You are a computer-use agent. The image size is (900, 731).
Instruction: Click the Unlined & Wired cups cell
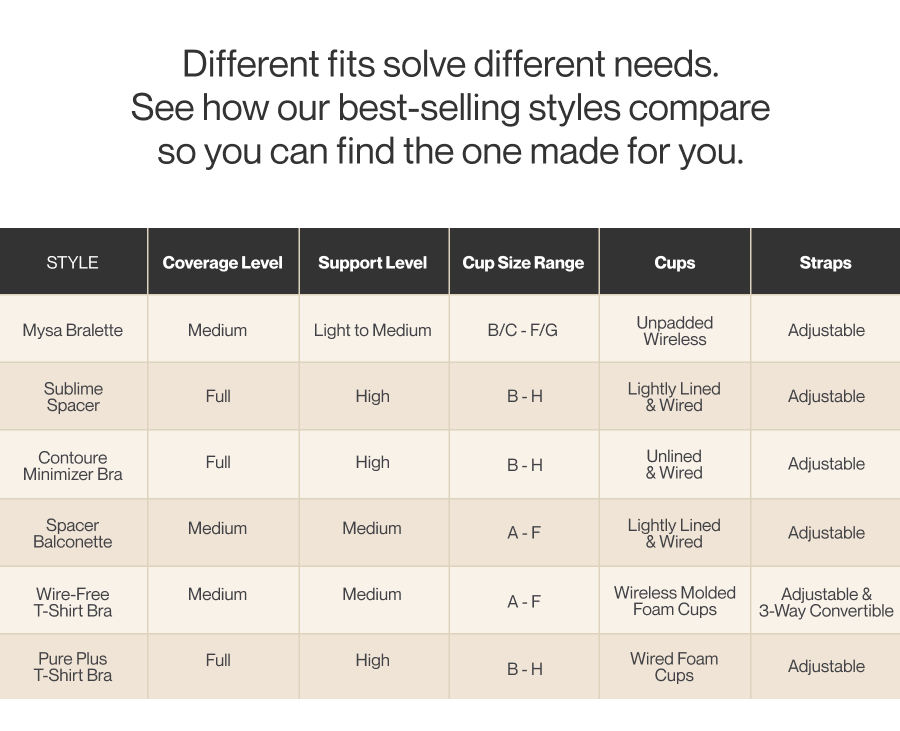coord(674,464)
